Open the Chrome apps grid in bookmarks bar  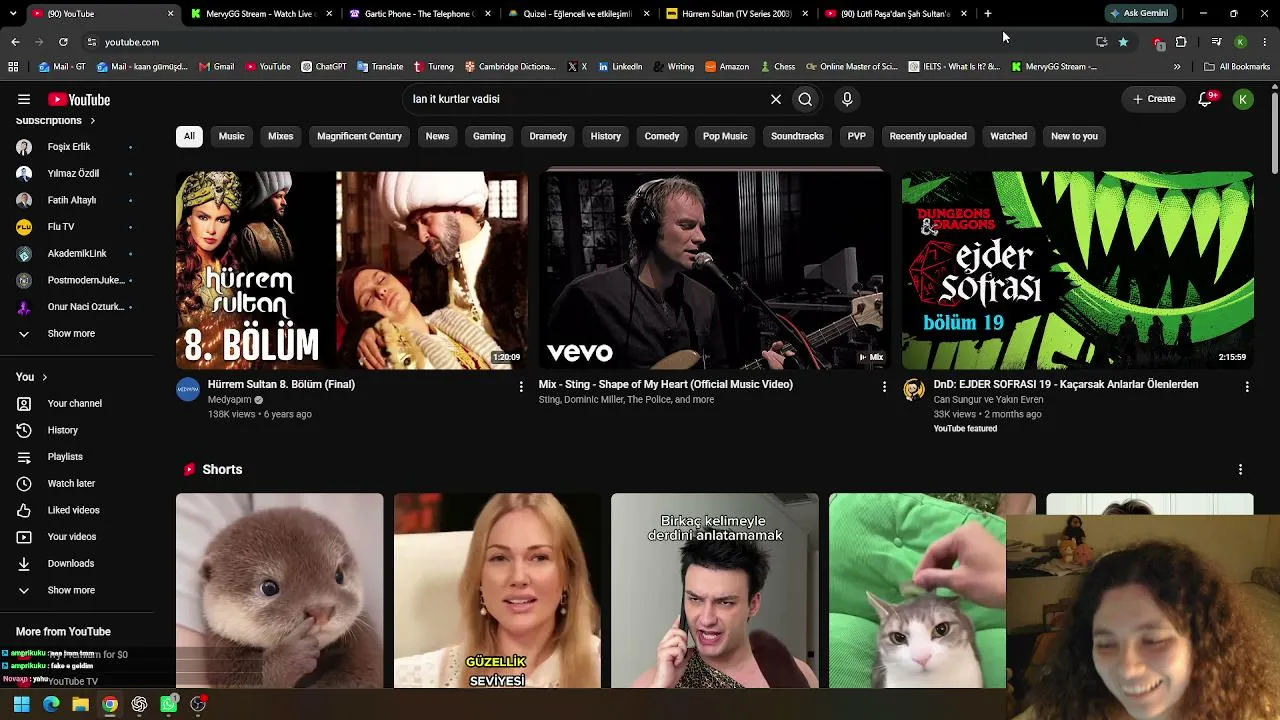[x=13, y=67]
